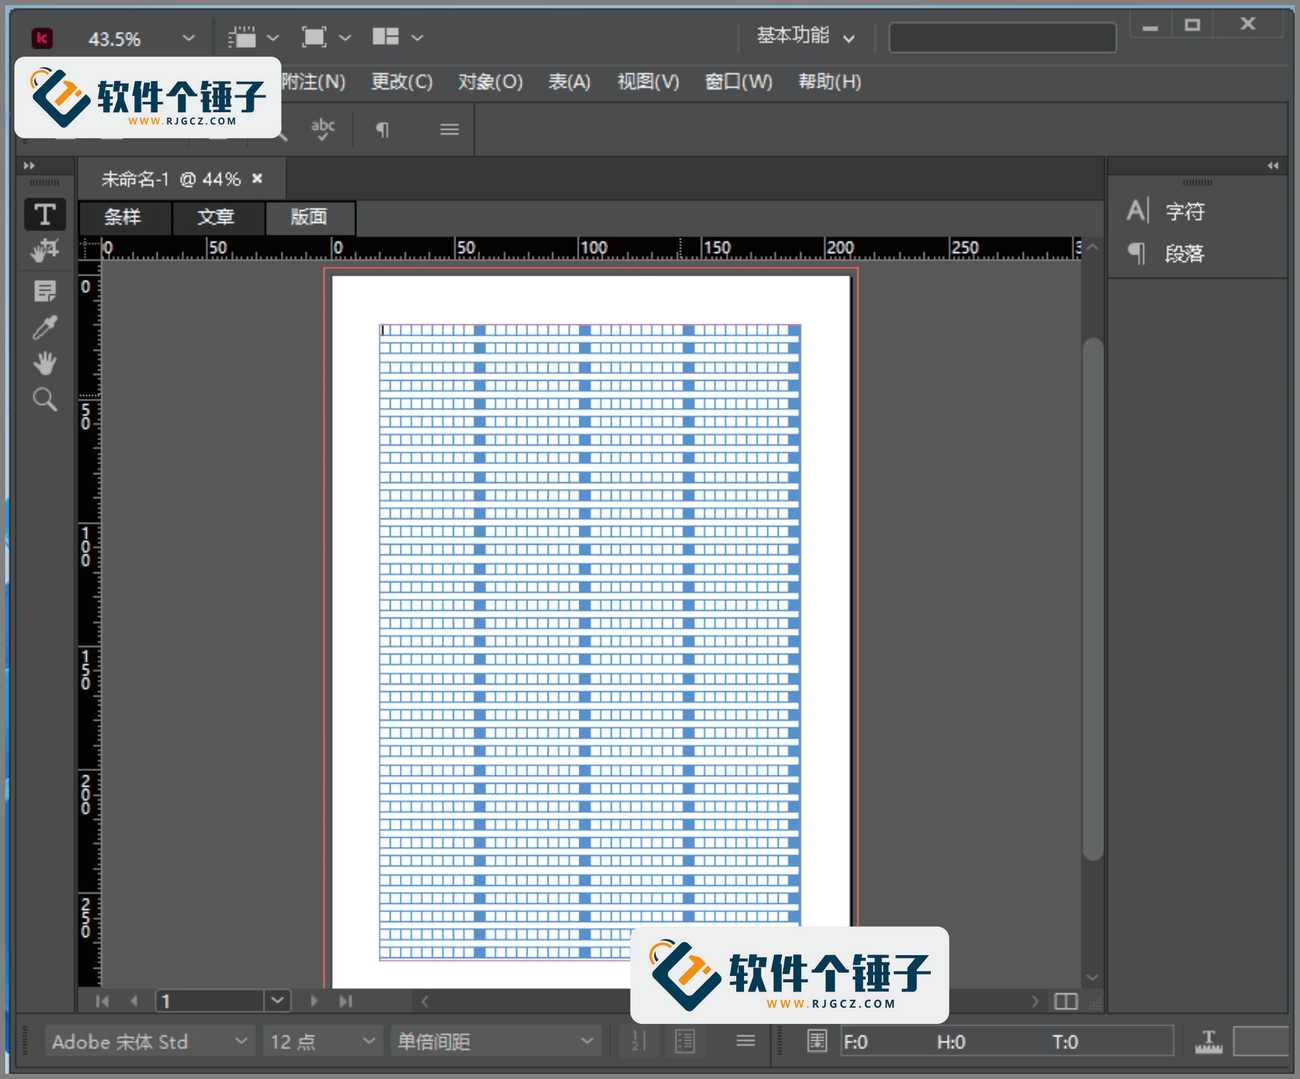The height and width of the screenshot is (1079, 1300).
Task: Switch to the 文章 view tab
Action: click(x=216, y=217)
